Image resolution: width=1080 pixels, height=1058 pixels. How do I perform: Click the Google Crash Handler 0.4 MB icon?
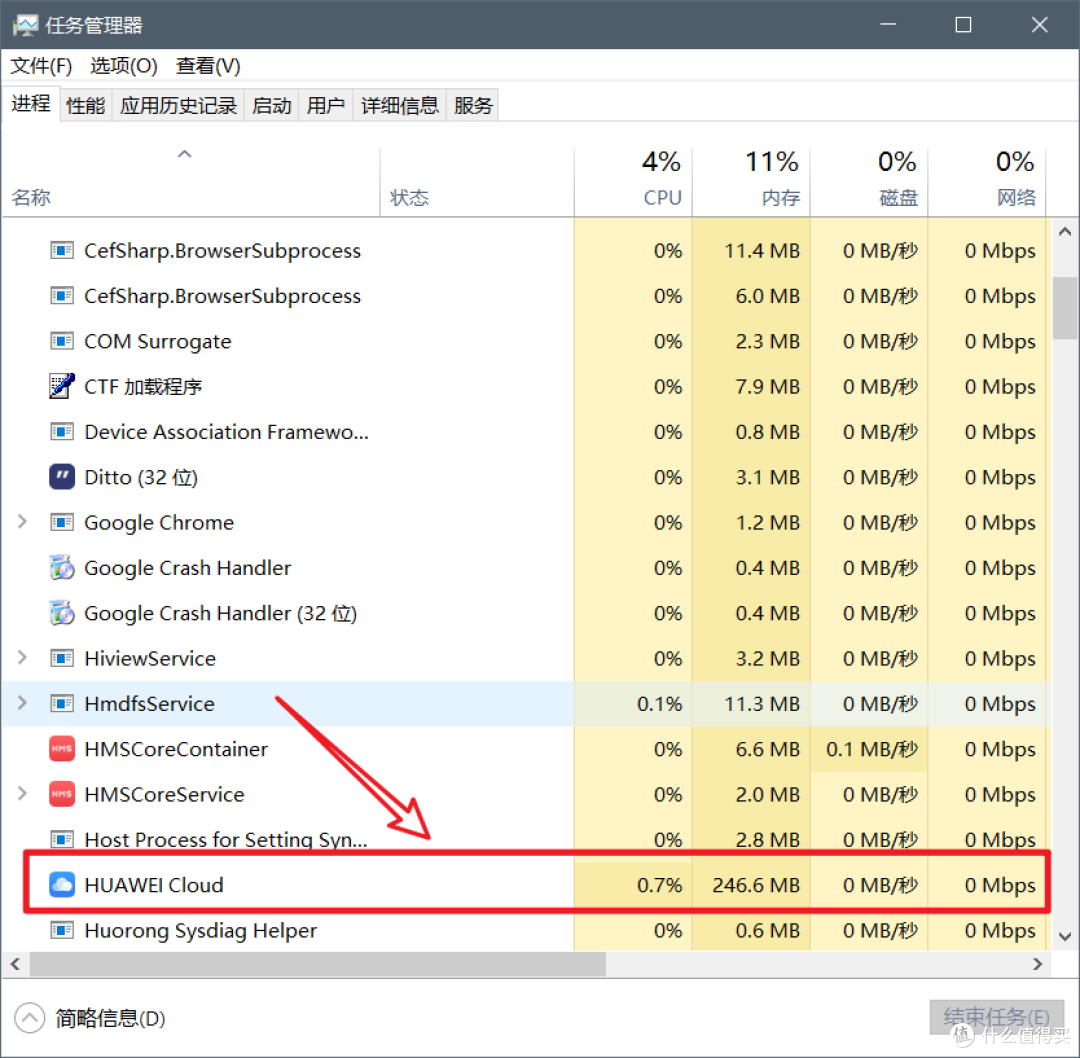point(62,568)
